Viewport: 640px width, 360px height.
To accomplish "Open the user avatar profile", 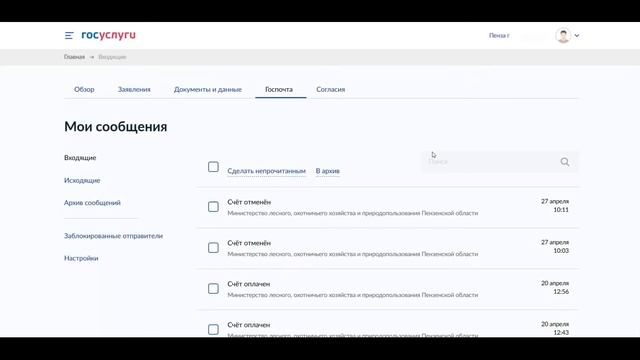I will tap(563, 36).
